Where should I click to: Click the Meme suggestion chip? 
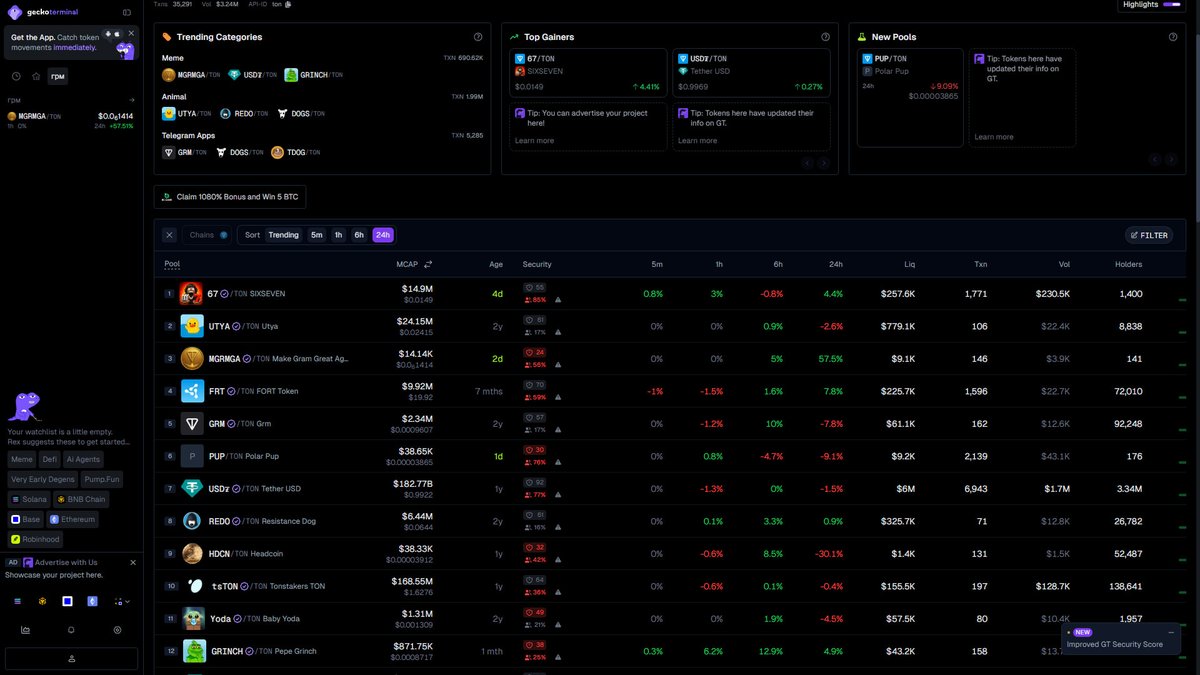click(21, 459)
